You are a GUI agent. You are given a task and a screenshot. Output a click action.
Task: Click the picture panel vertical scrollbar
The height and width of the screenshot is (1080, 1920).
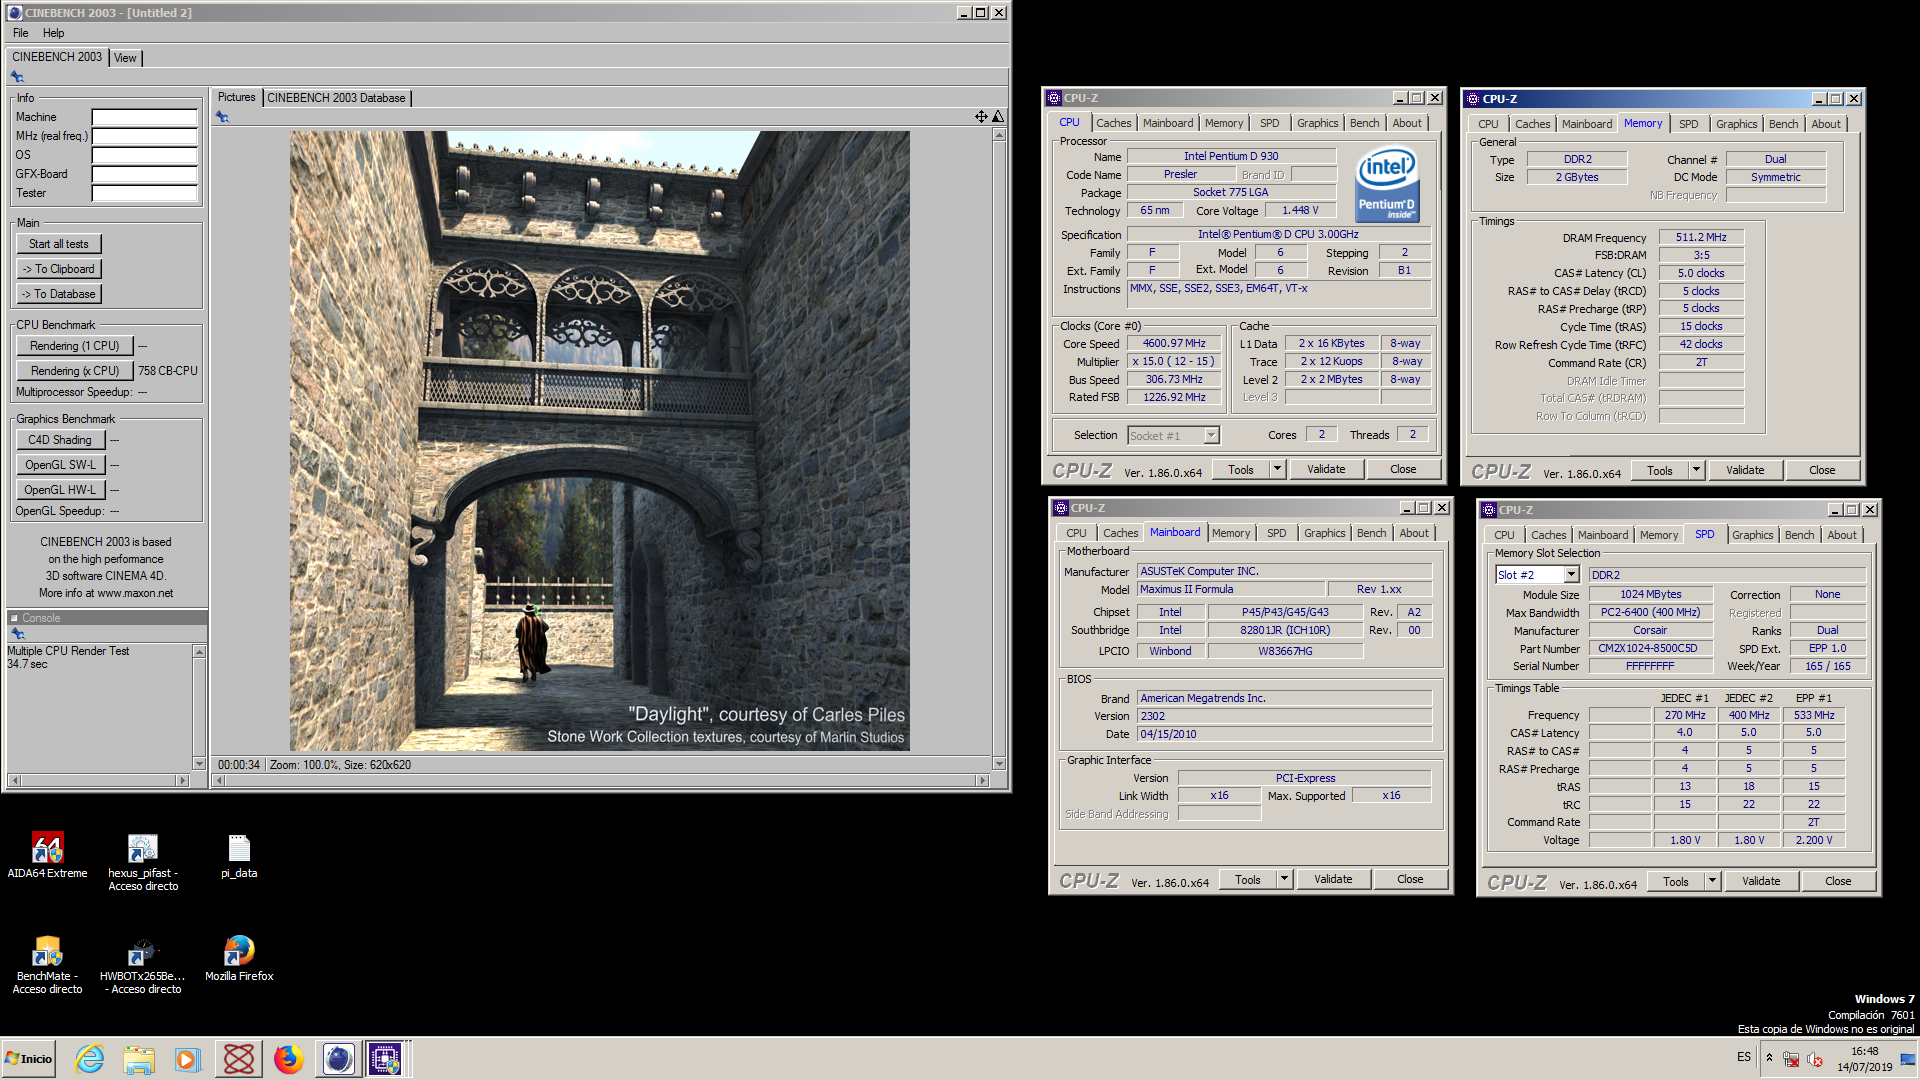coord(998,449)
